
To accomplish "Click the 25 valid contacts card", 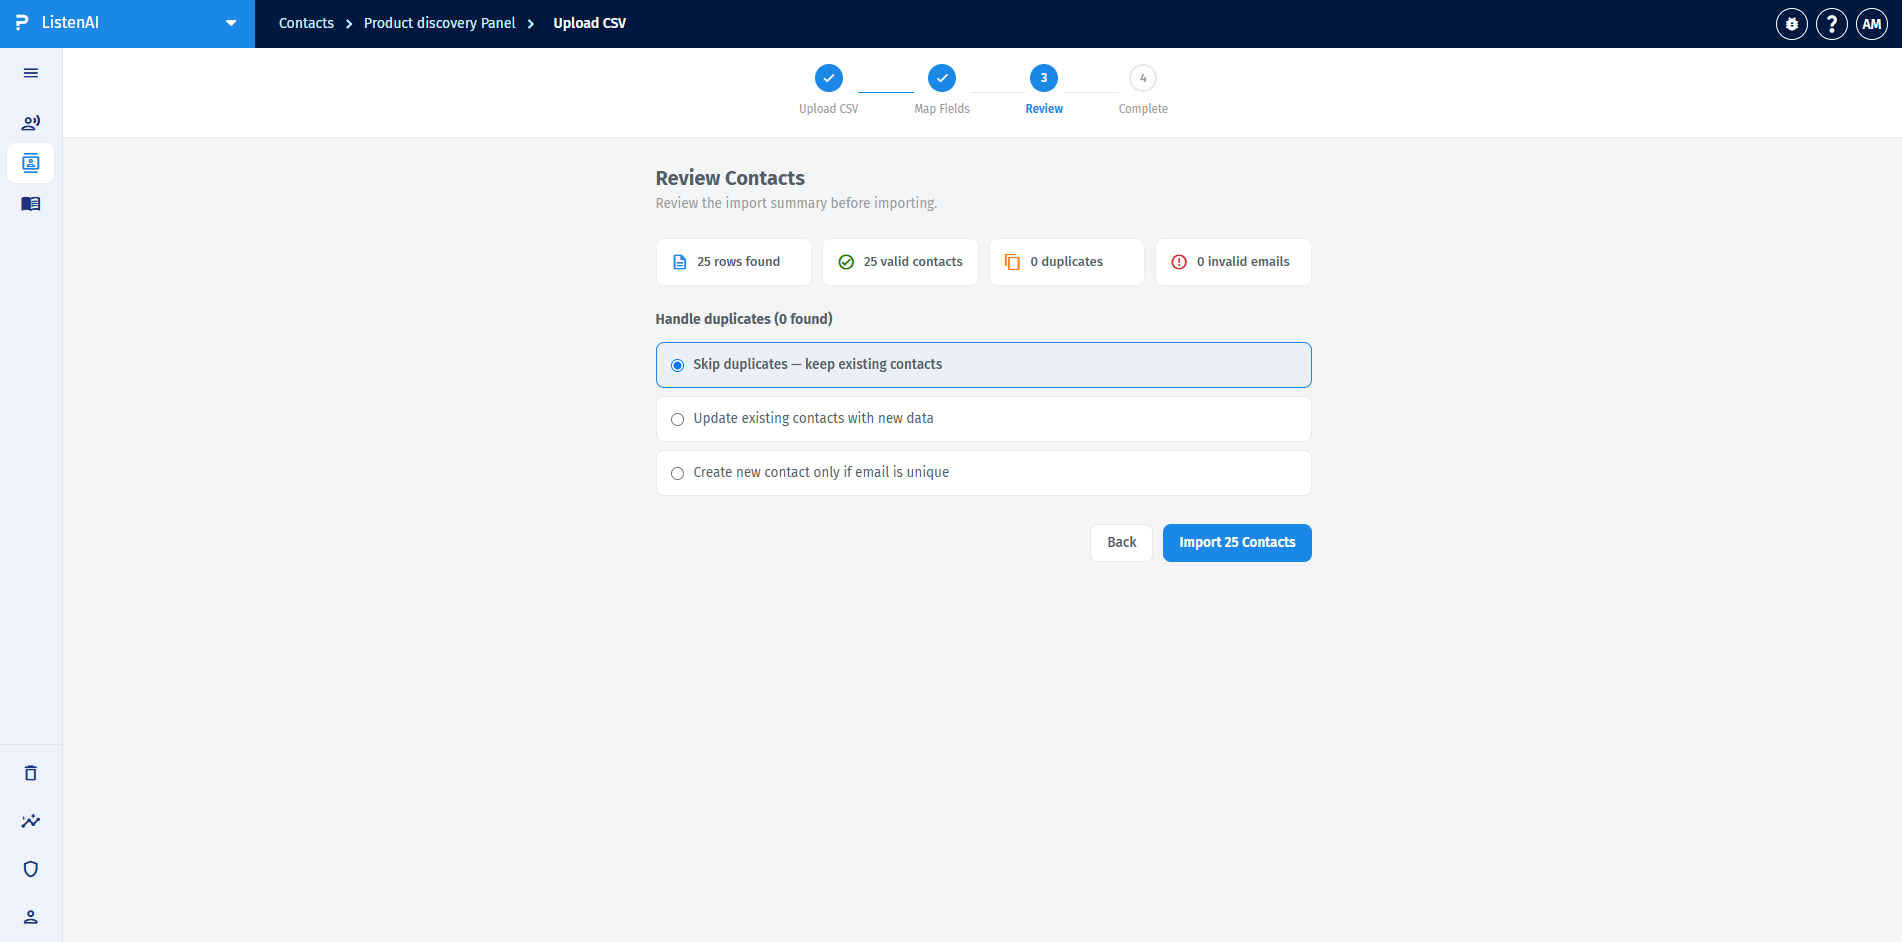I will 900,262.
